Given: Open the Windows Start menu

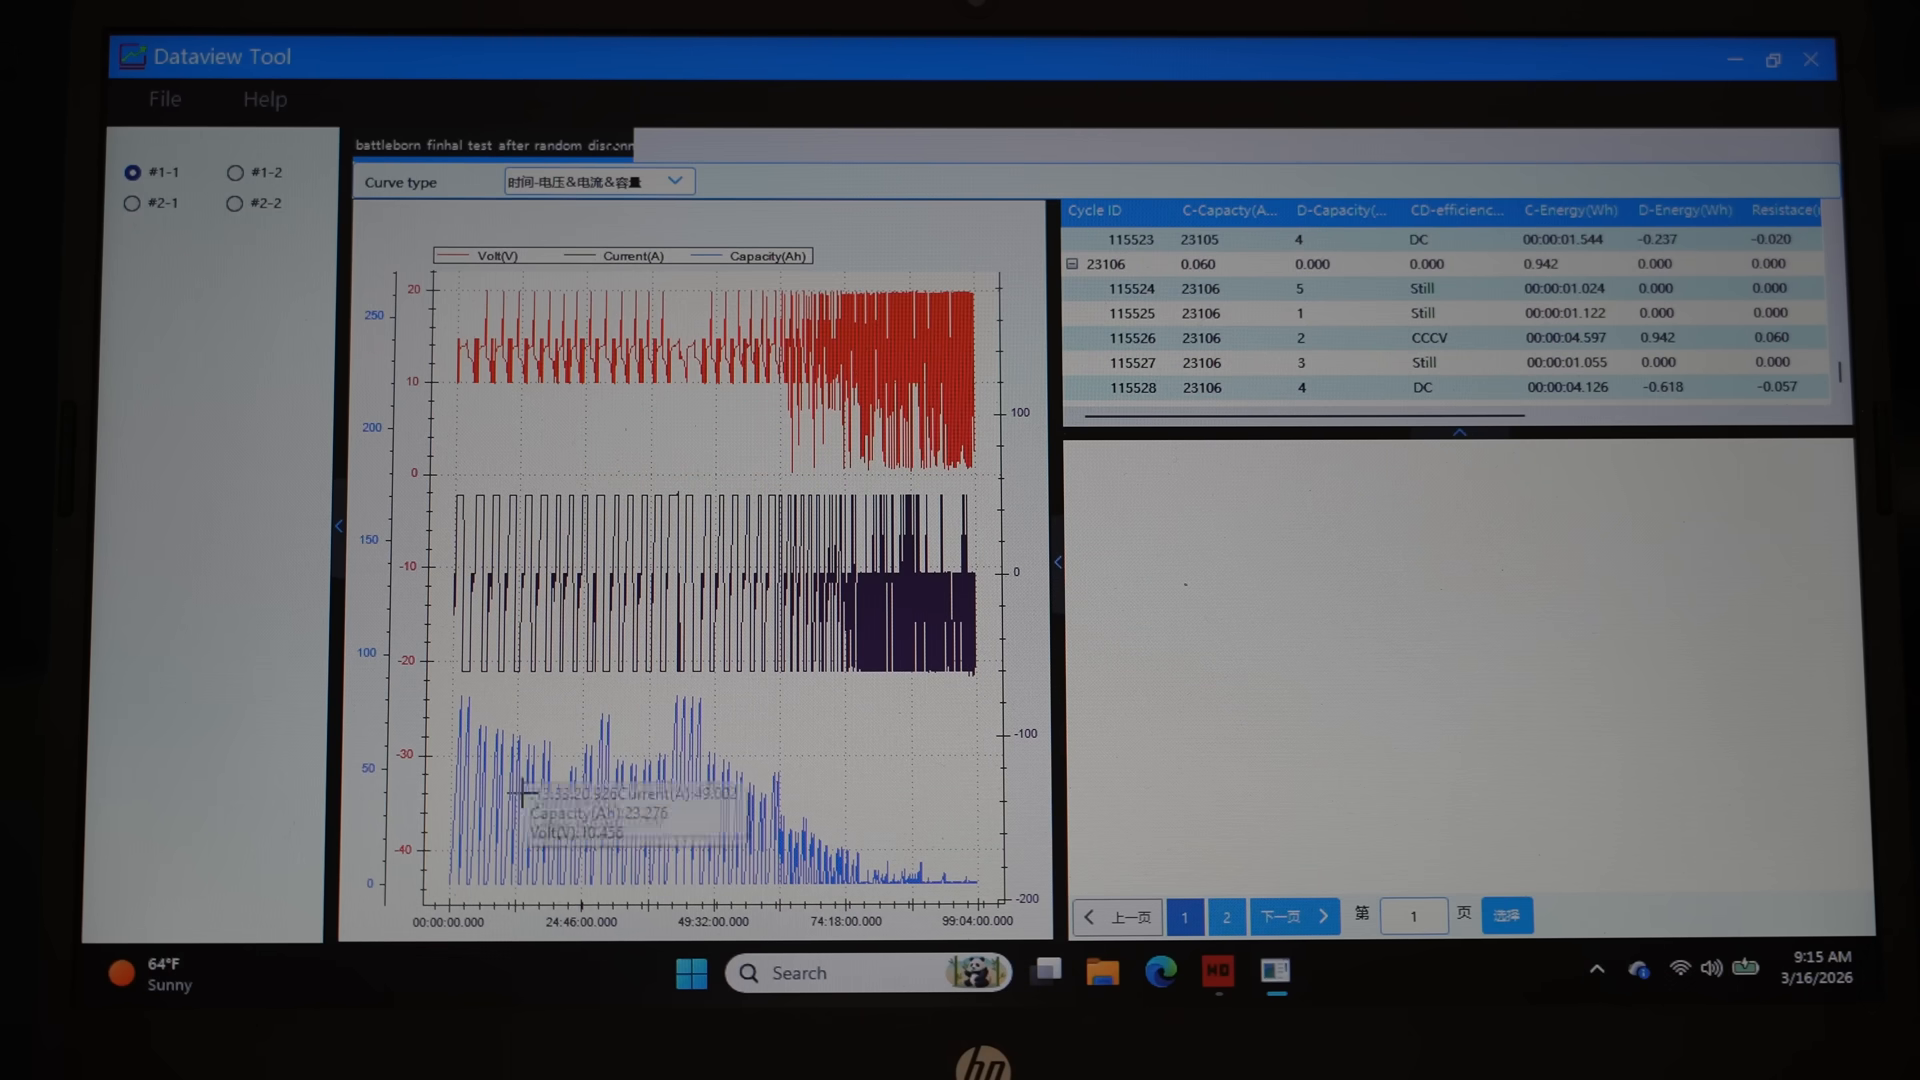Looking at the screenshot, I should pyautogui.click(x=691, y=973).
